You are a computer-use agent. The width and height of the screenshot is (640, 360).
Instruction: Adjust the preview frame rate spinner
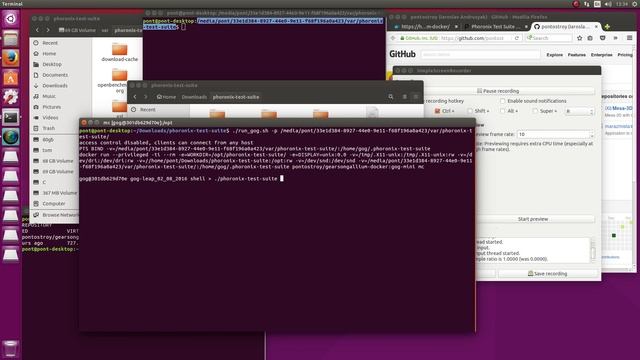click(x=556, y=134)
